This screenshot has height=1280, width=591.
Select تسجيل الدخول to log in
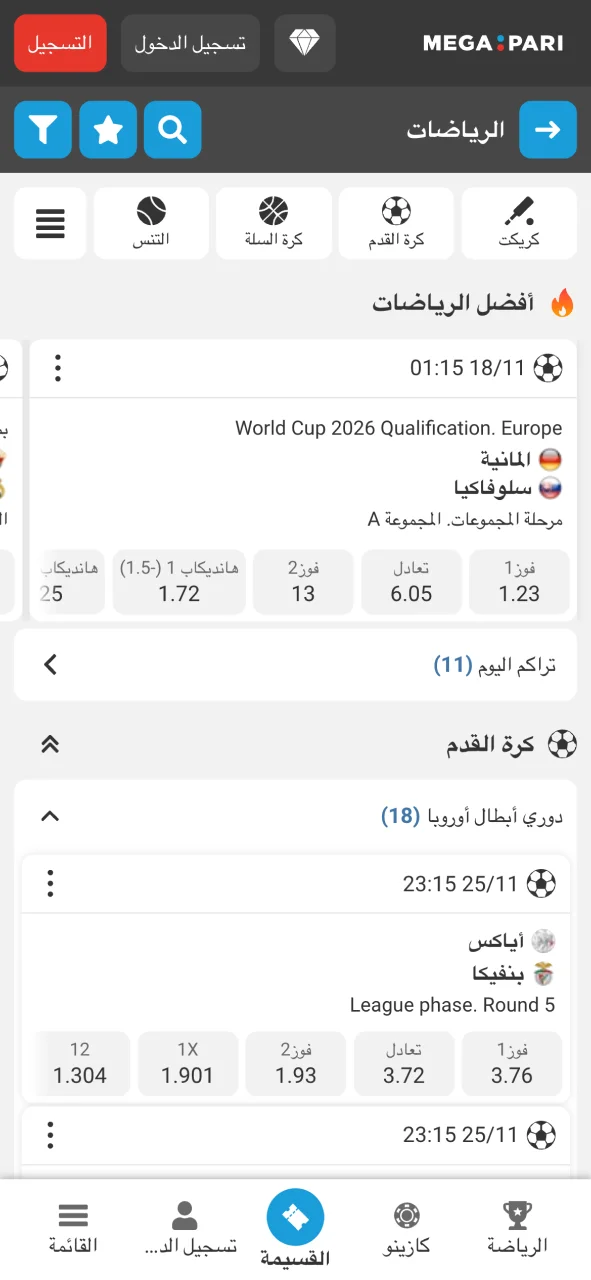190,43
